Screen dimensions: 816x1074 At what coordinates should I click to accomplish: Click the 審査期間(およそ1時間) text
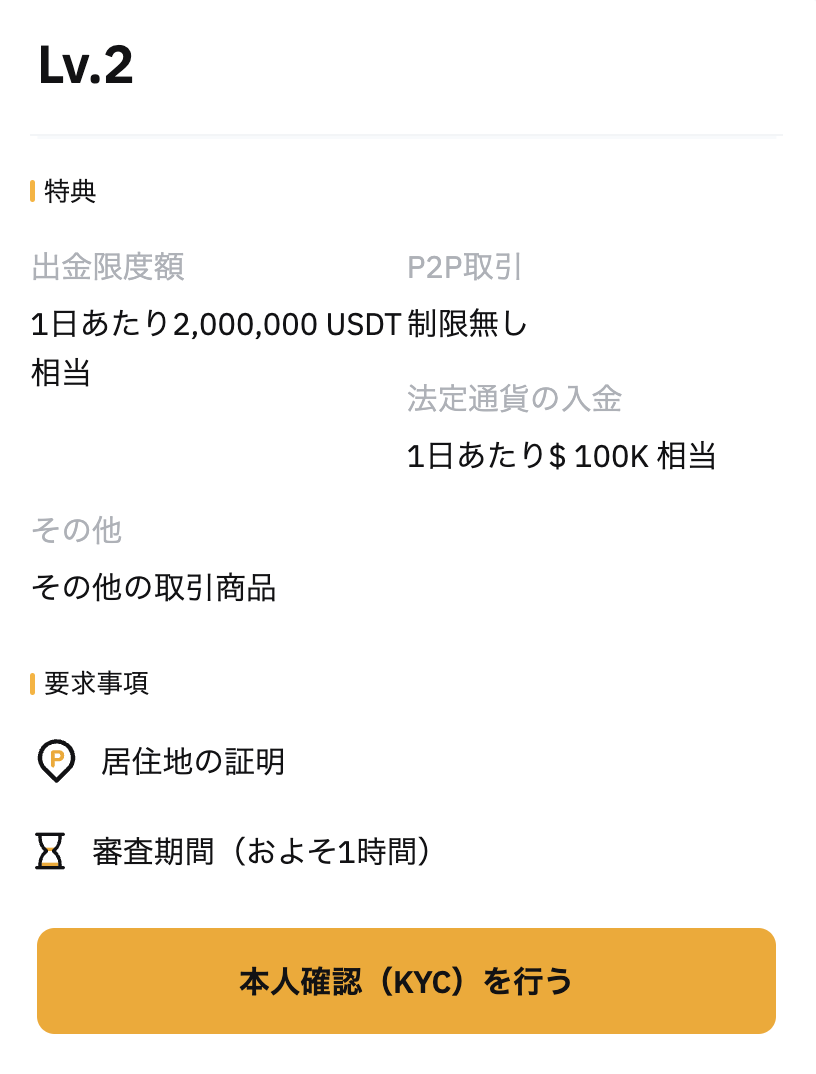point(262,851)
